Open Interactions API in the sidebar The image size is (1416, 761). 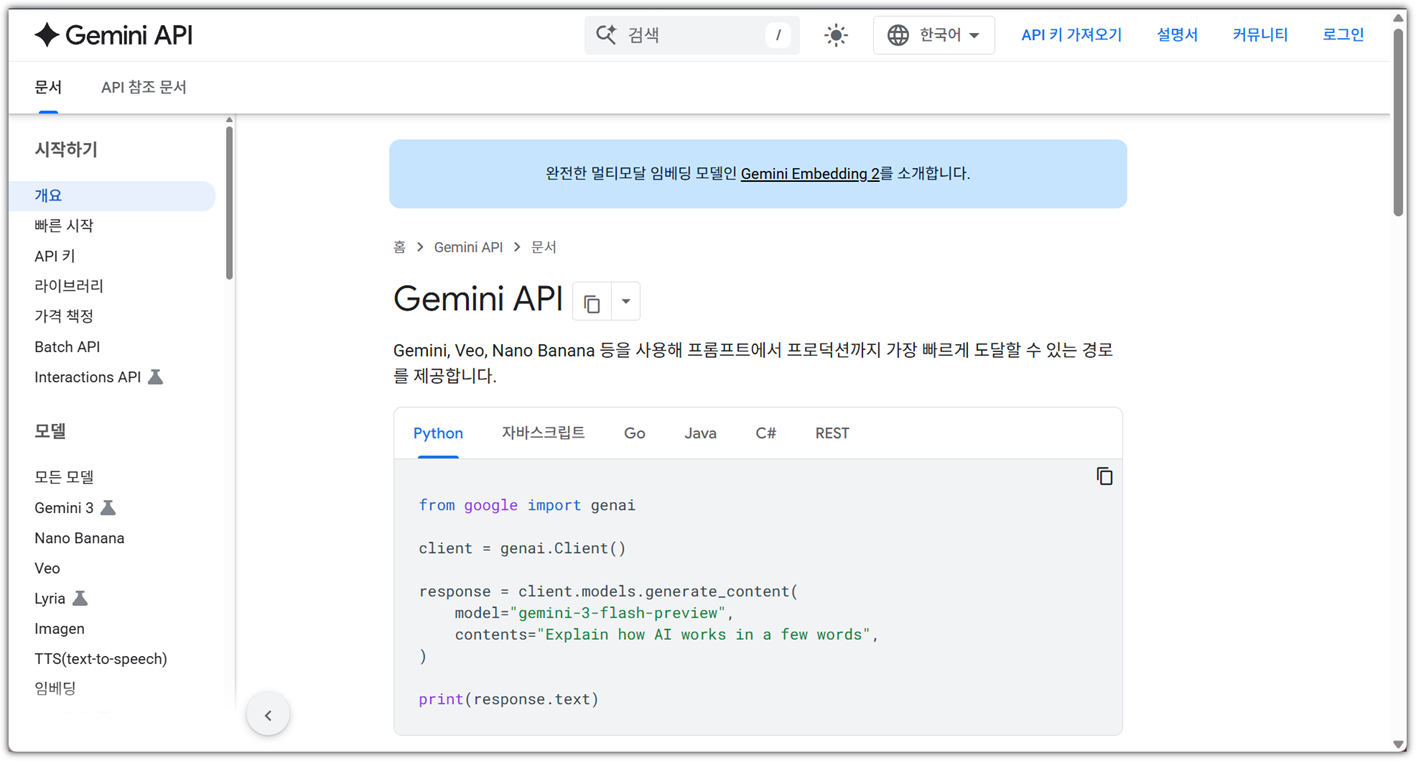[x=88, y=377]
